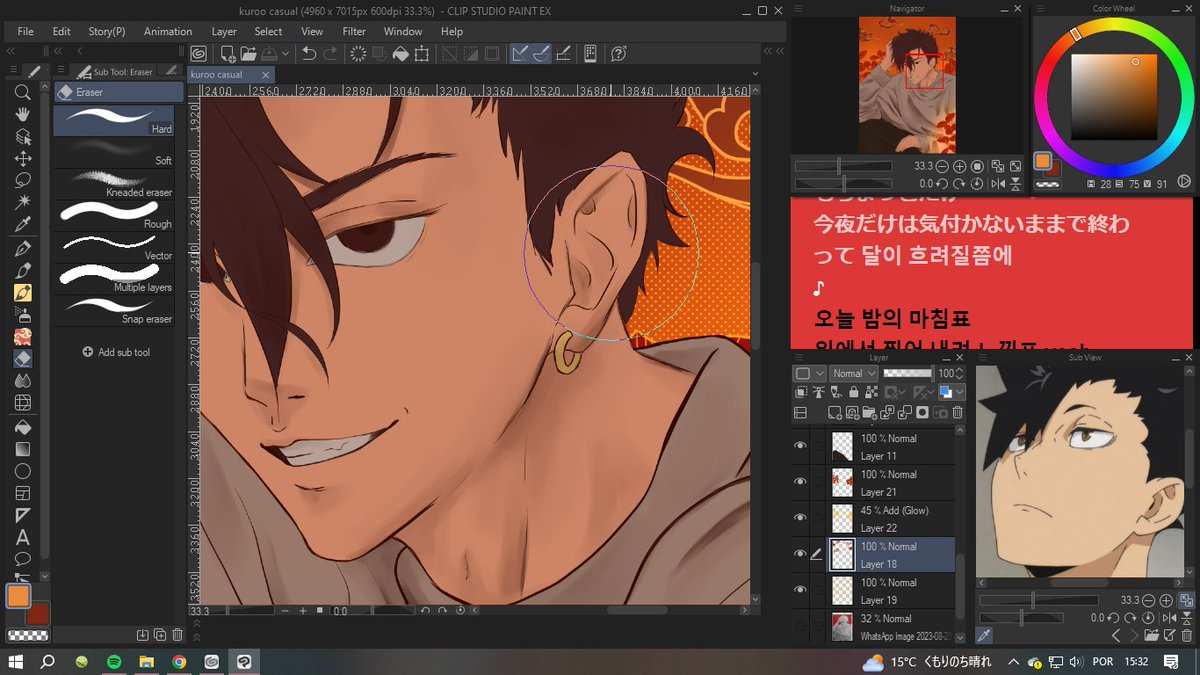1200x675 pixels.
Task: Choose the Vector eraser sub tool
Action: [x=114, y=248]
